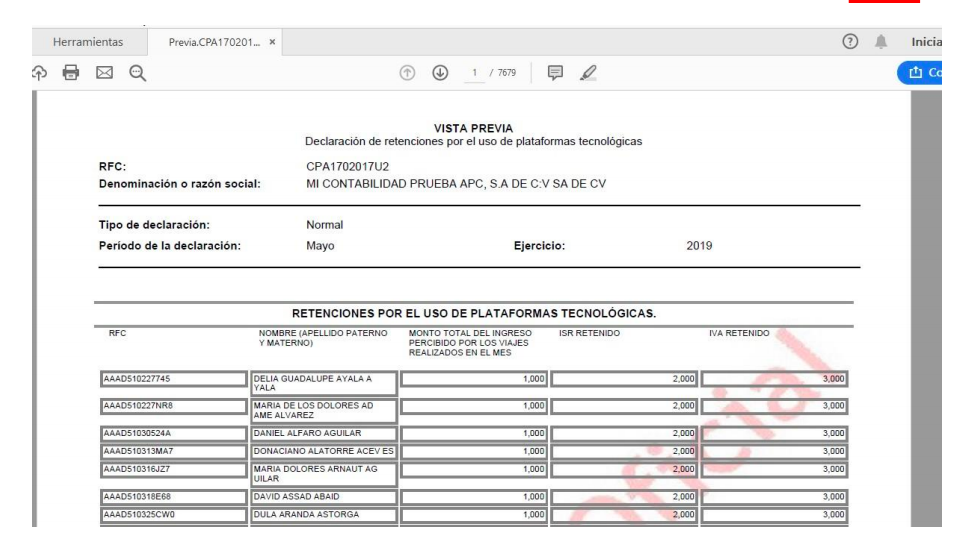This screenshot has height=551, width=972.
Task: Select RFC value CPA1702017U2
Action: pyautogui.click(x=347, y=167)
